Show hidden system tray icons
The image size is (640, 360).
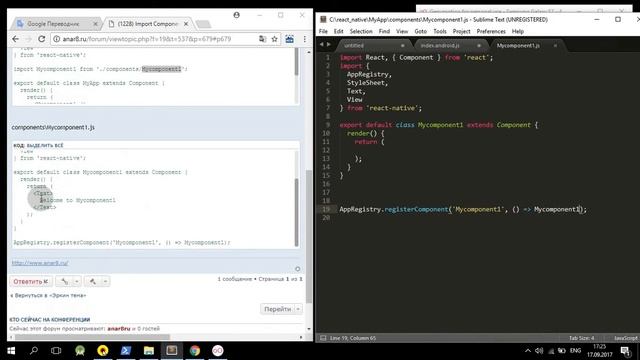coord(527,351)
